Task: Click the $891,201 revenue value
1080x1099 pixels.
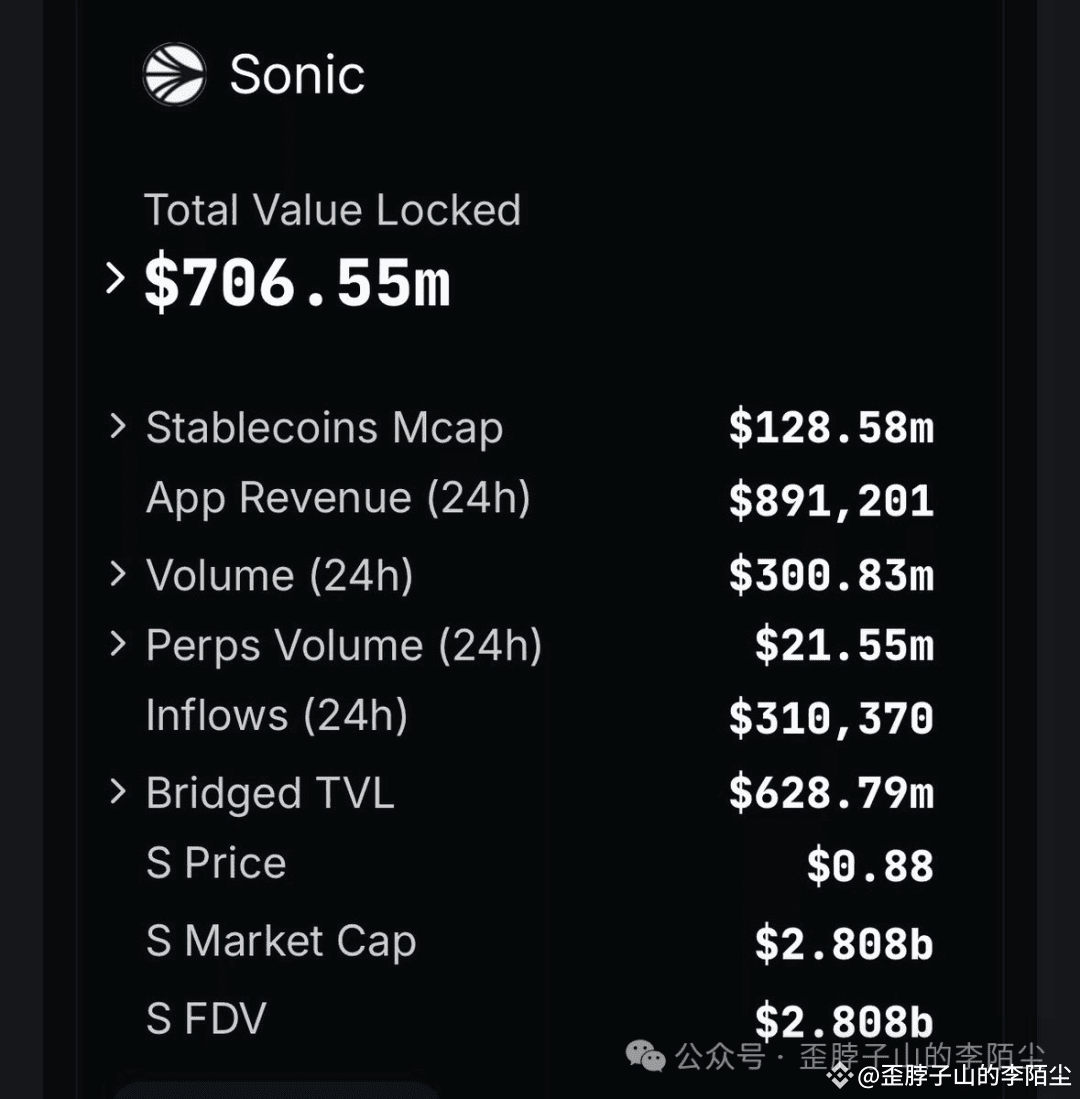Action: [x=831, y=502]
